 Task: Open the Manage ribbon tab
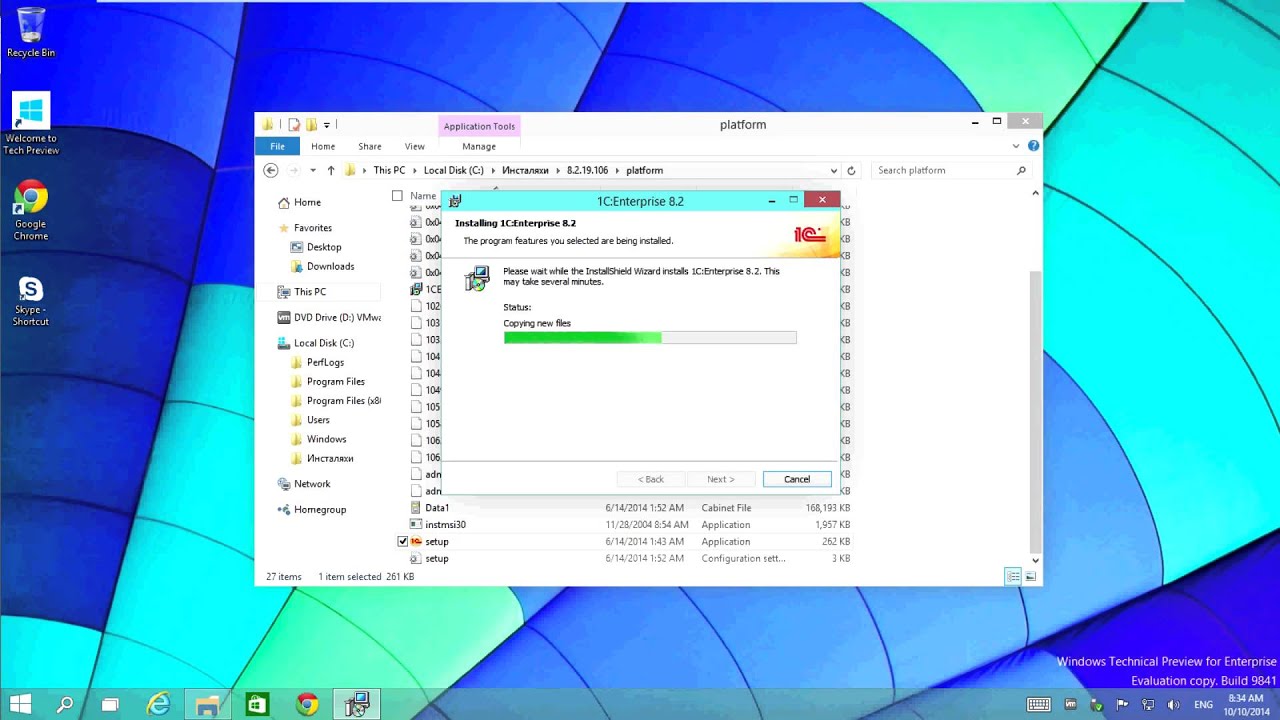479,146
